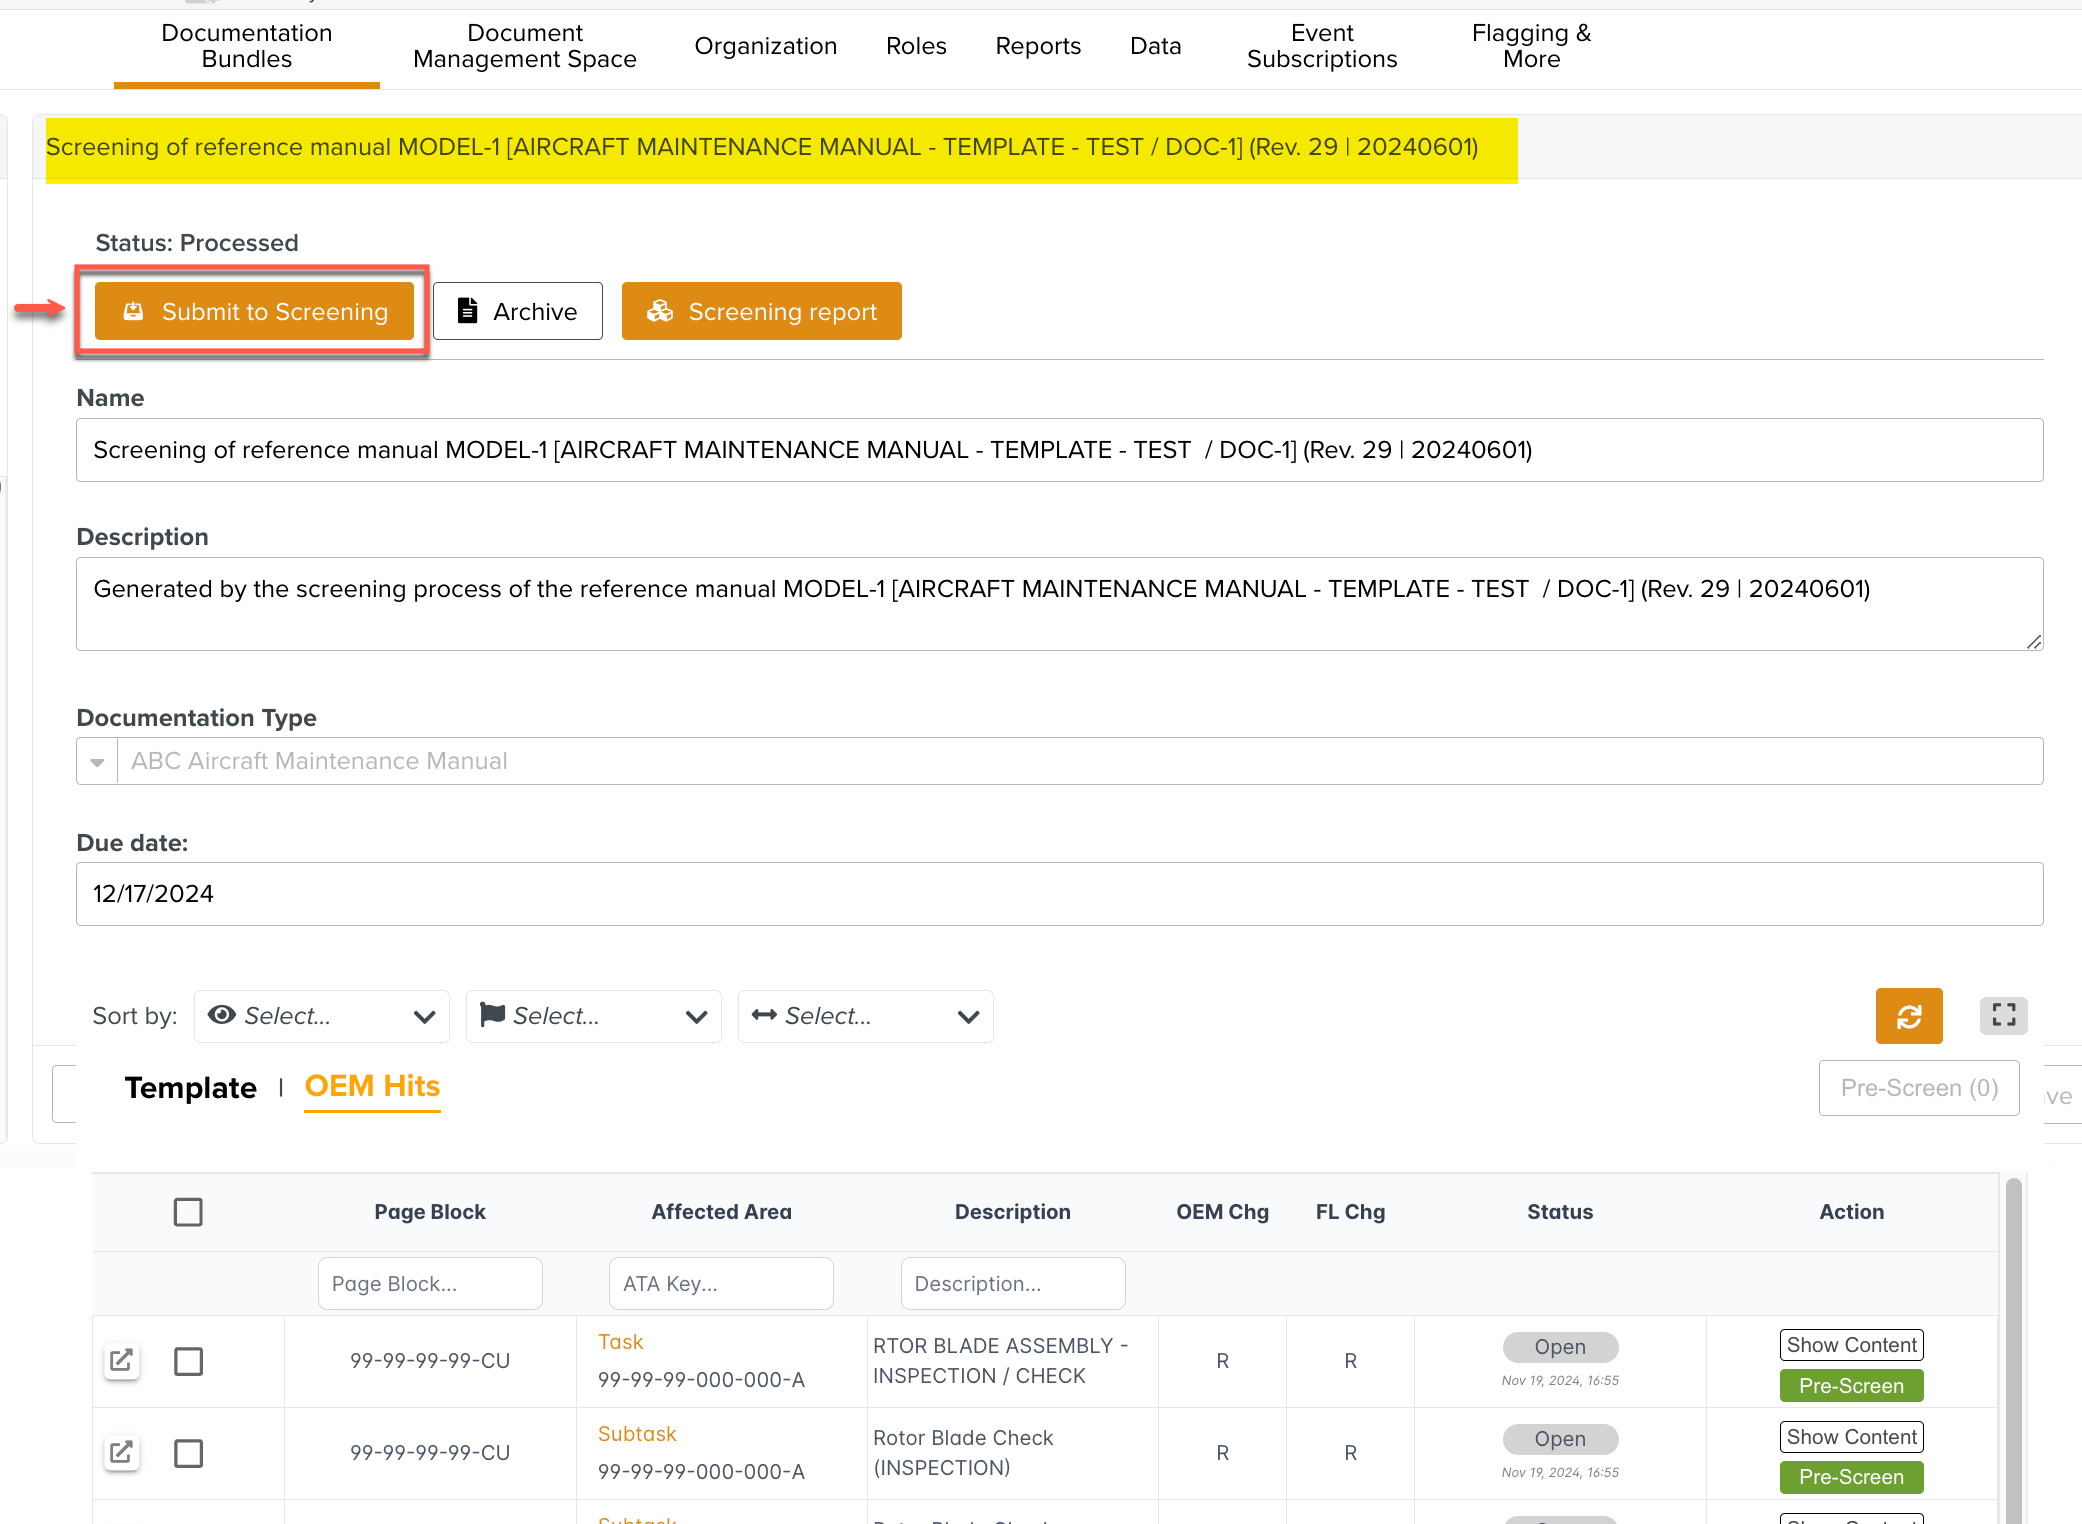
Task: Open the flag Select sort dropdown chevron
Action: pyautogui.click(x=696, y=1017)
